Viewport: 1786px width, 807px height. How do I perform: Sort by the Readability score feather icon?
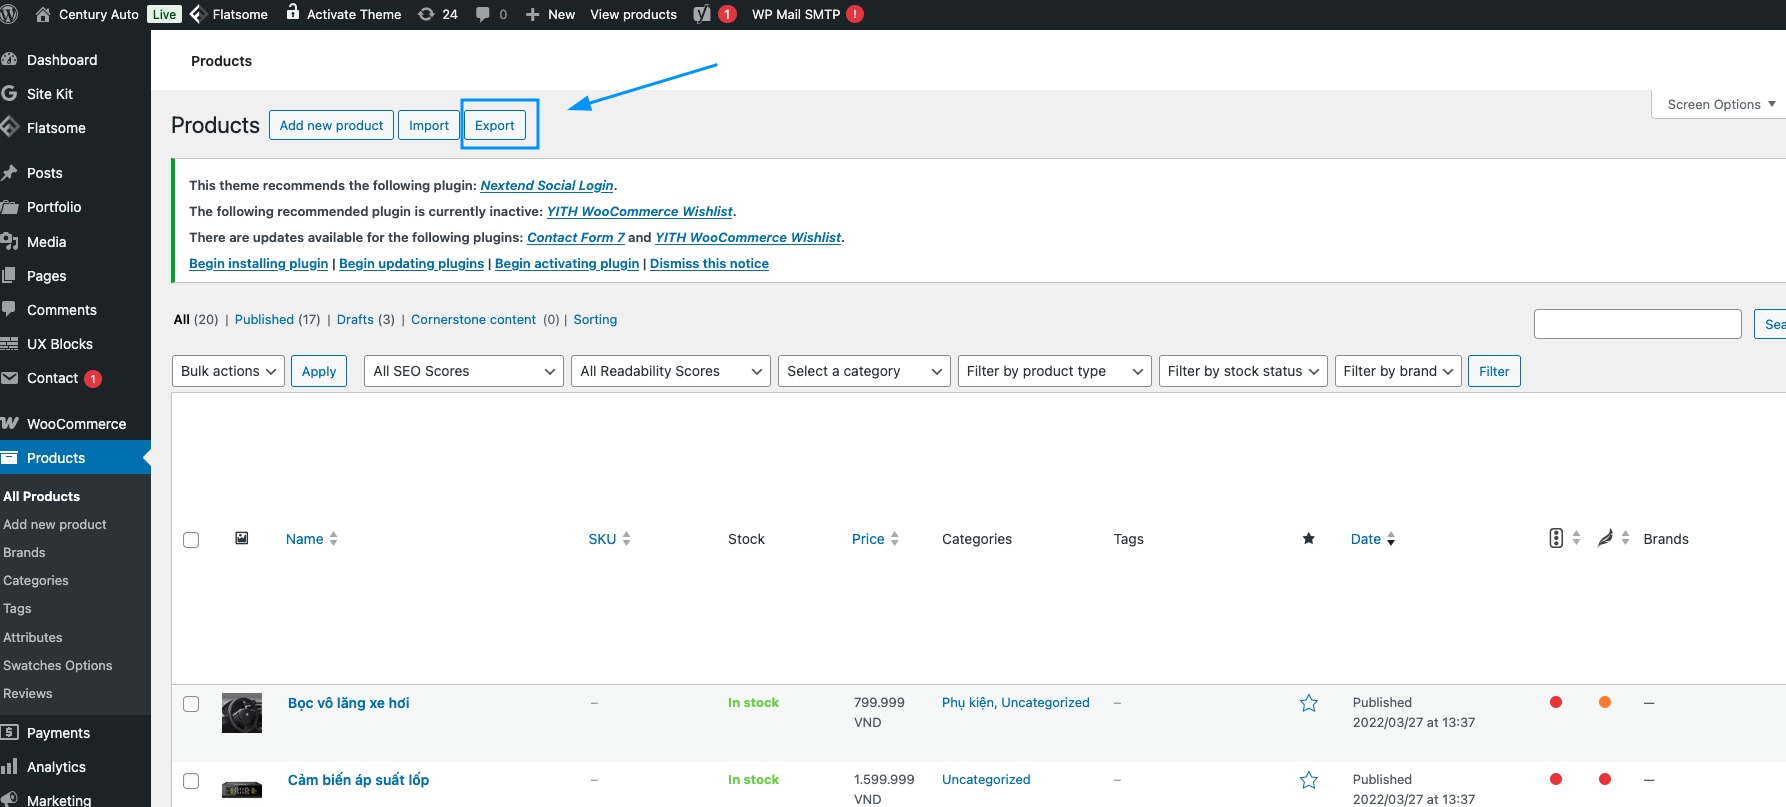[x=1605, y=538]
